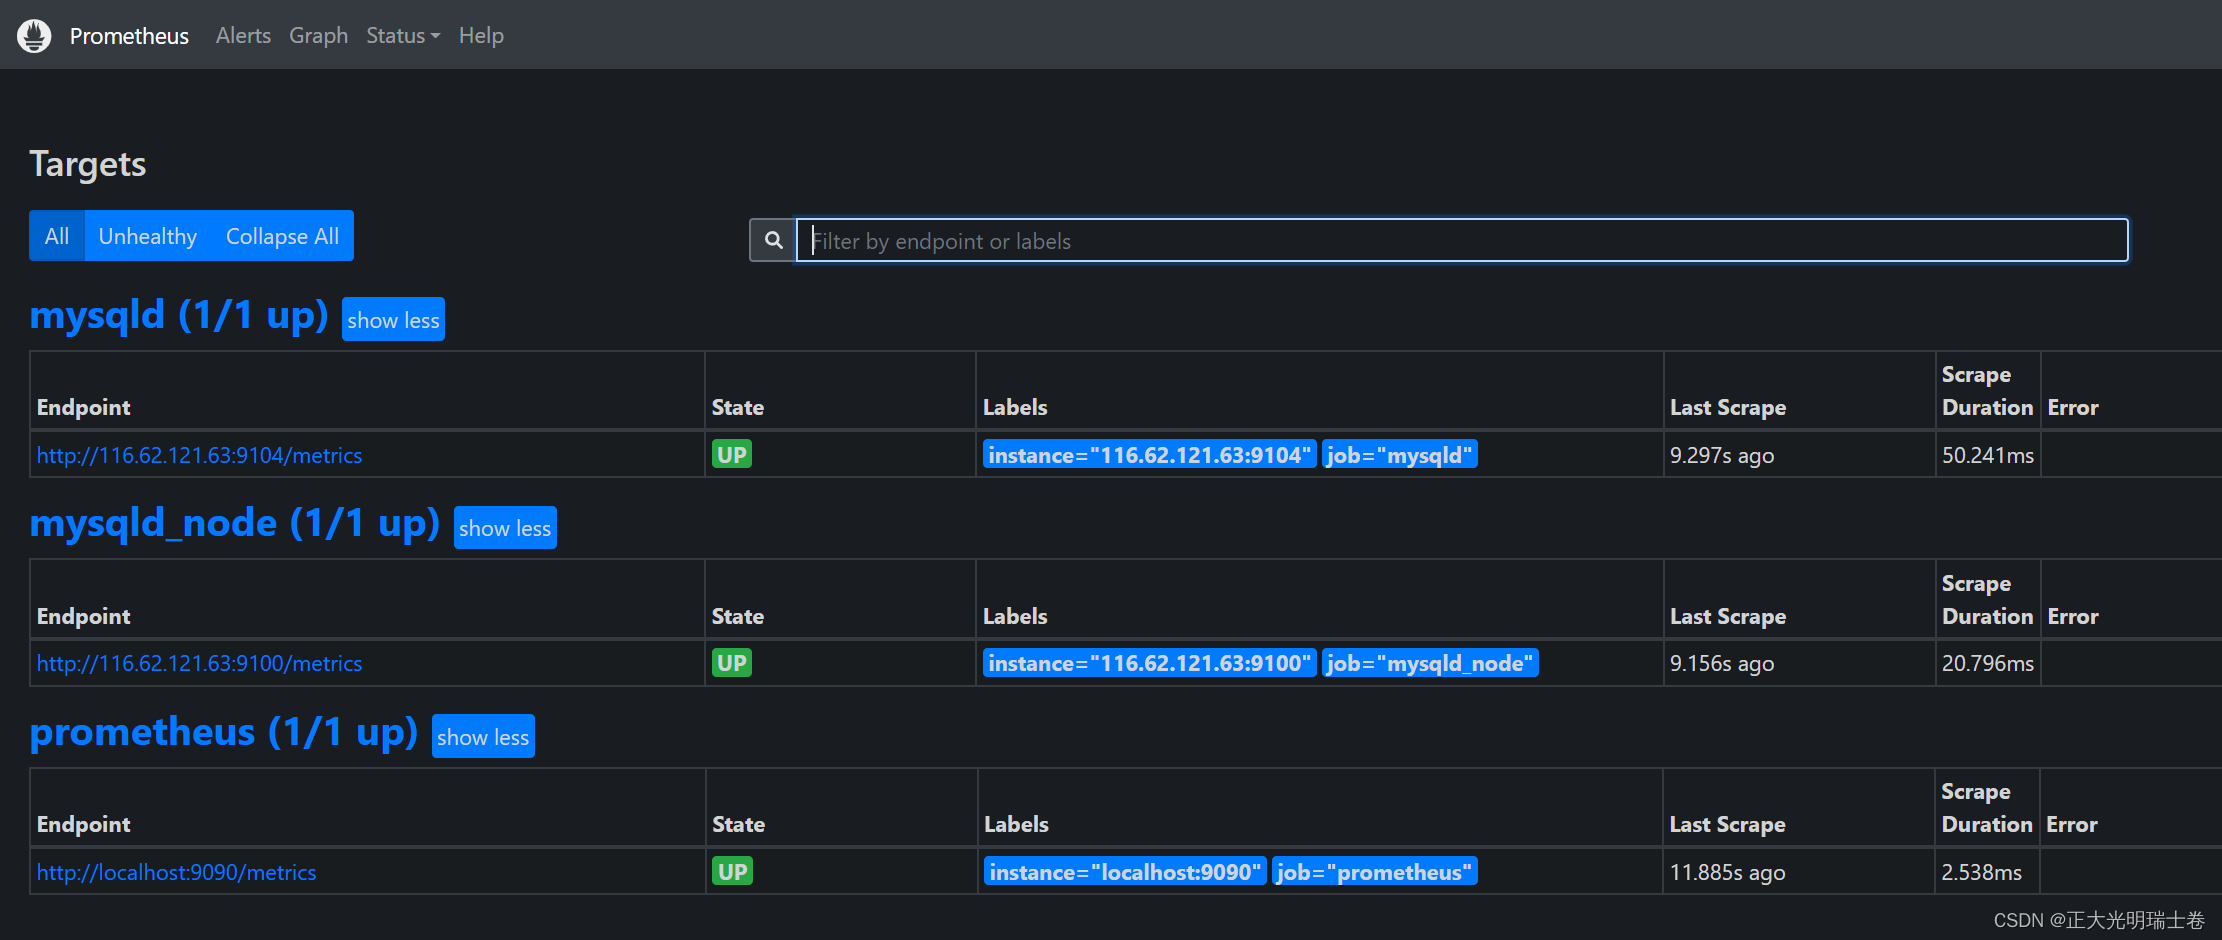Collapse the prometheus job details

coord(483,736)
